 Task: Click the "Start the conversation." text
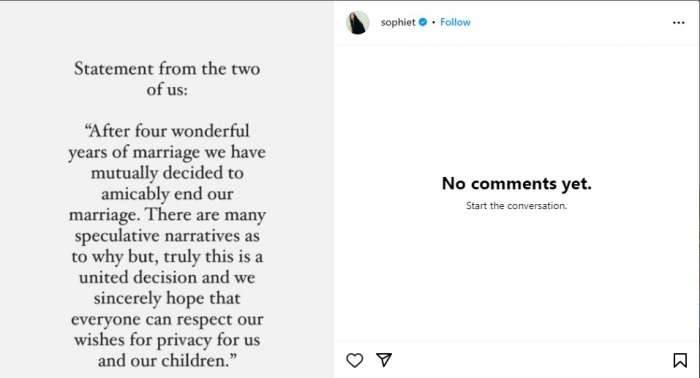[x=517, y=206]
